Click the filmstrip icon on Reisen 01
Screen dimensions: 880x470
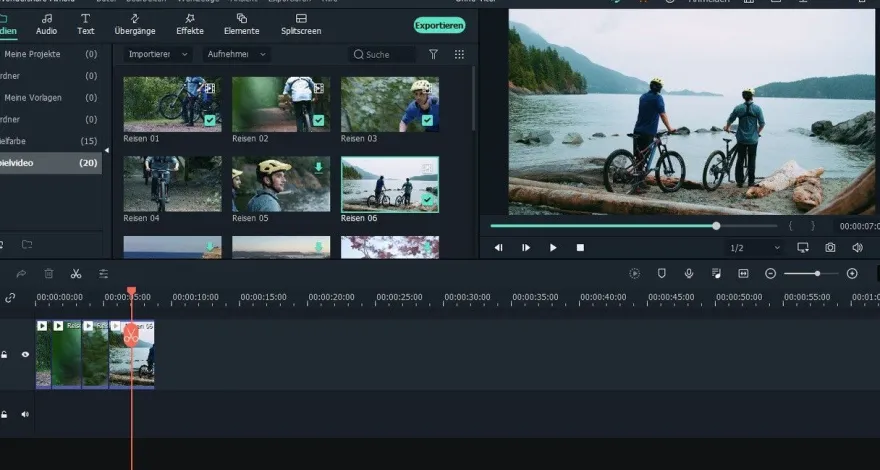click(210, 88)
